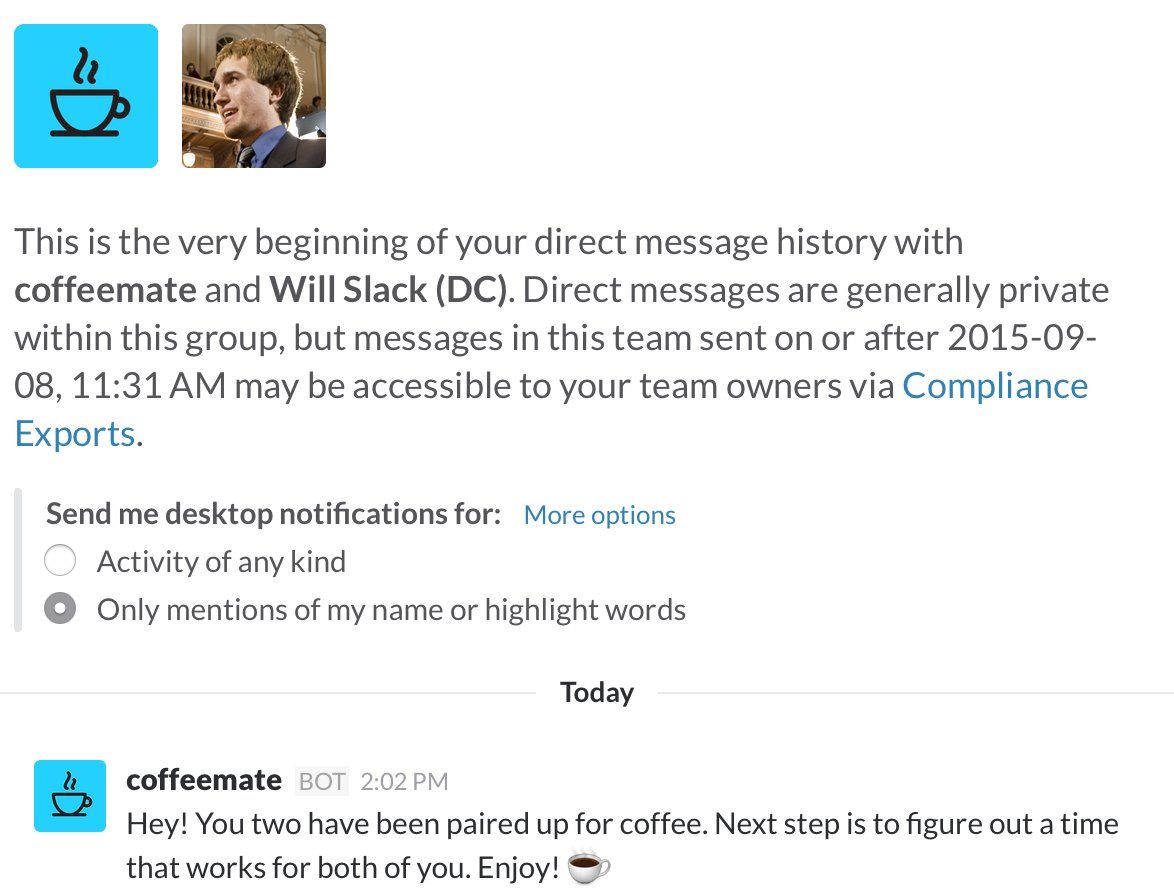
Task: Click the coffeemate sender name in message
Action: tap(204, 780)
